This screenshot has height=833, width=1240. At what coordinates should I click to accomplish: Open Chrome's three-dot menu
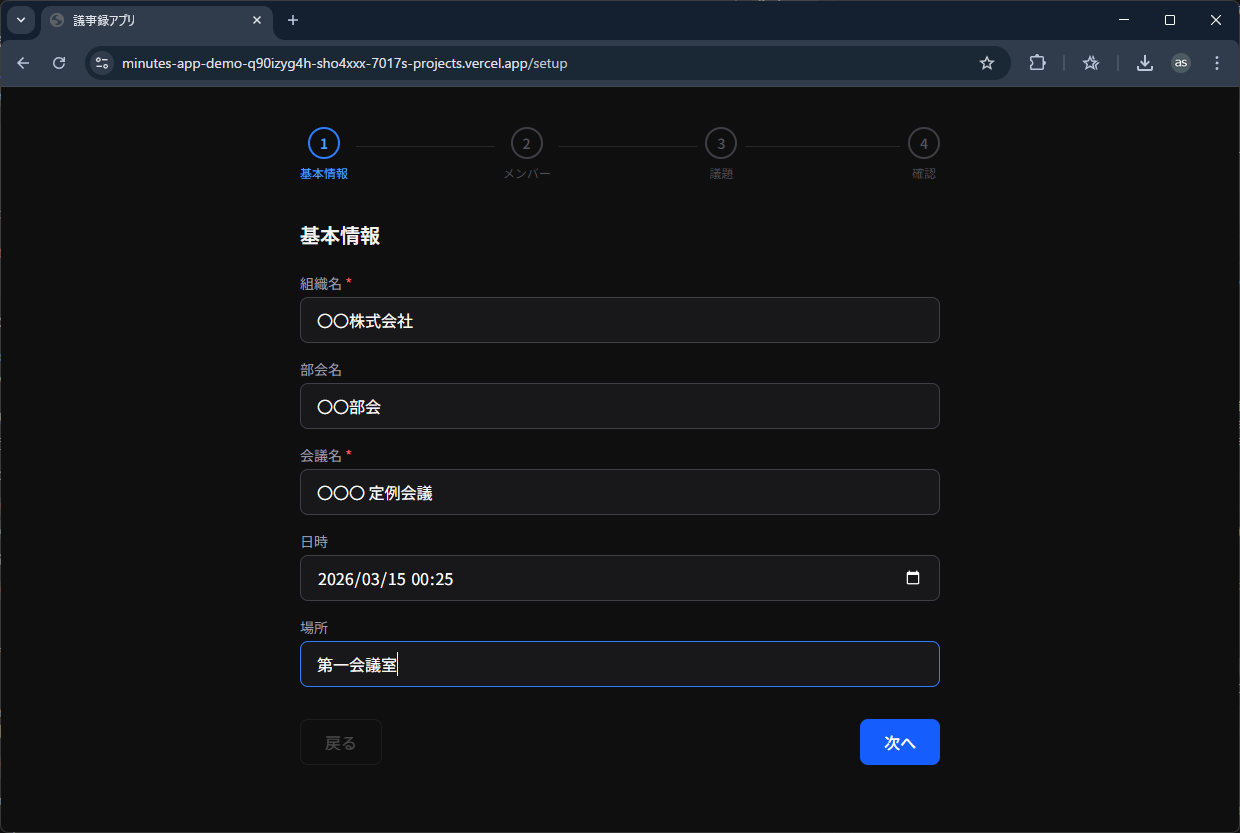(x=1217, y=63)
